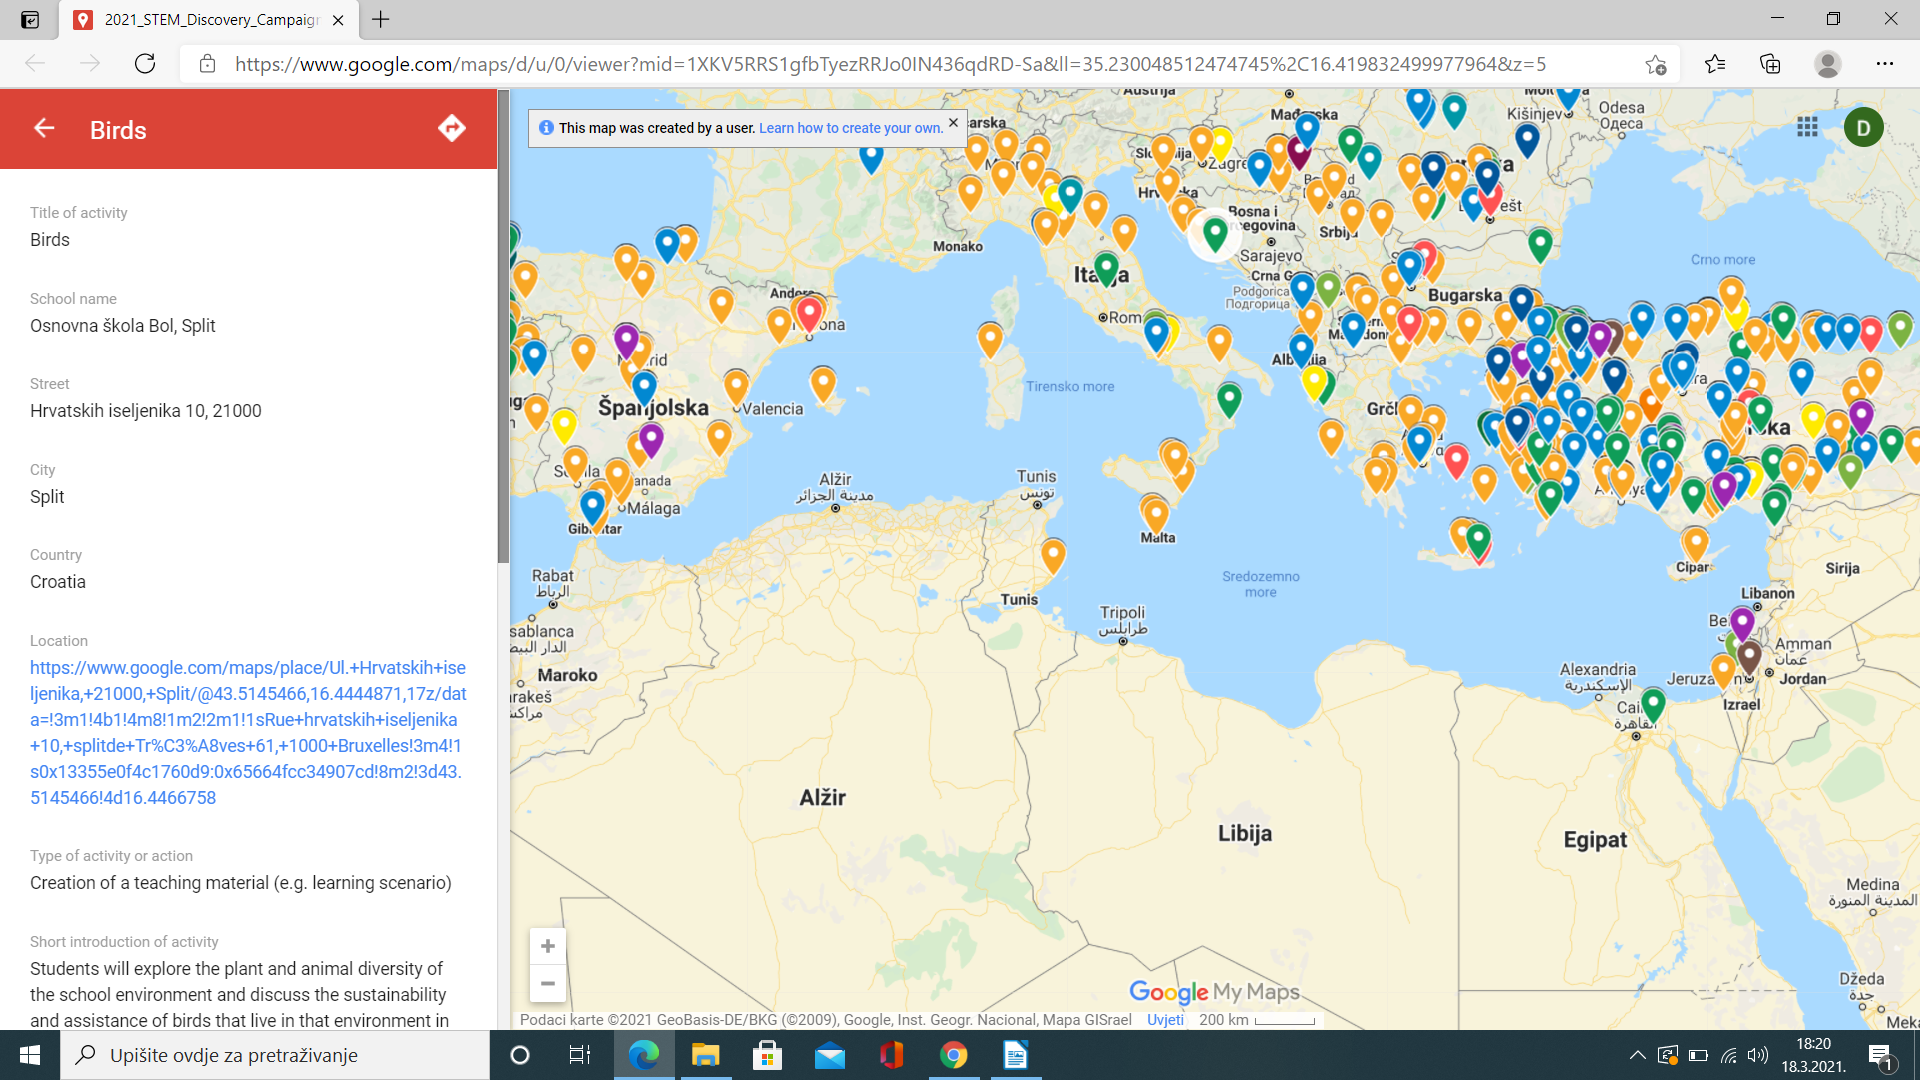
Task: Click the orange pin on Malta
Action: (1156, 516)
